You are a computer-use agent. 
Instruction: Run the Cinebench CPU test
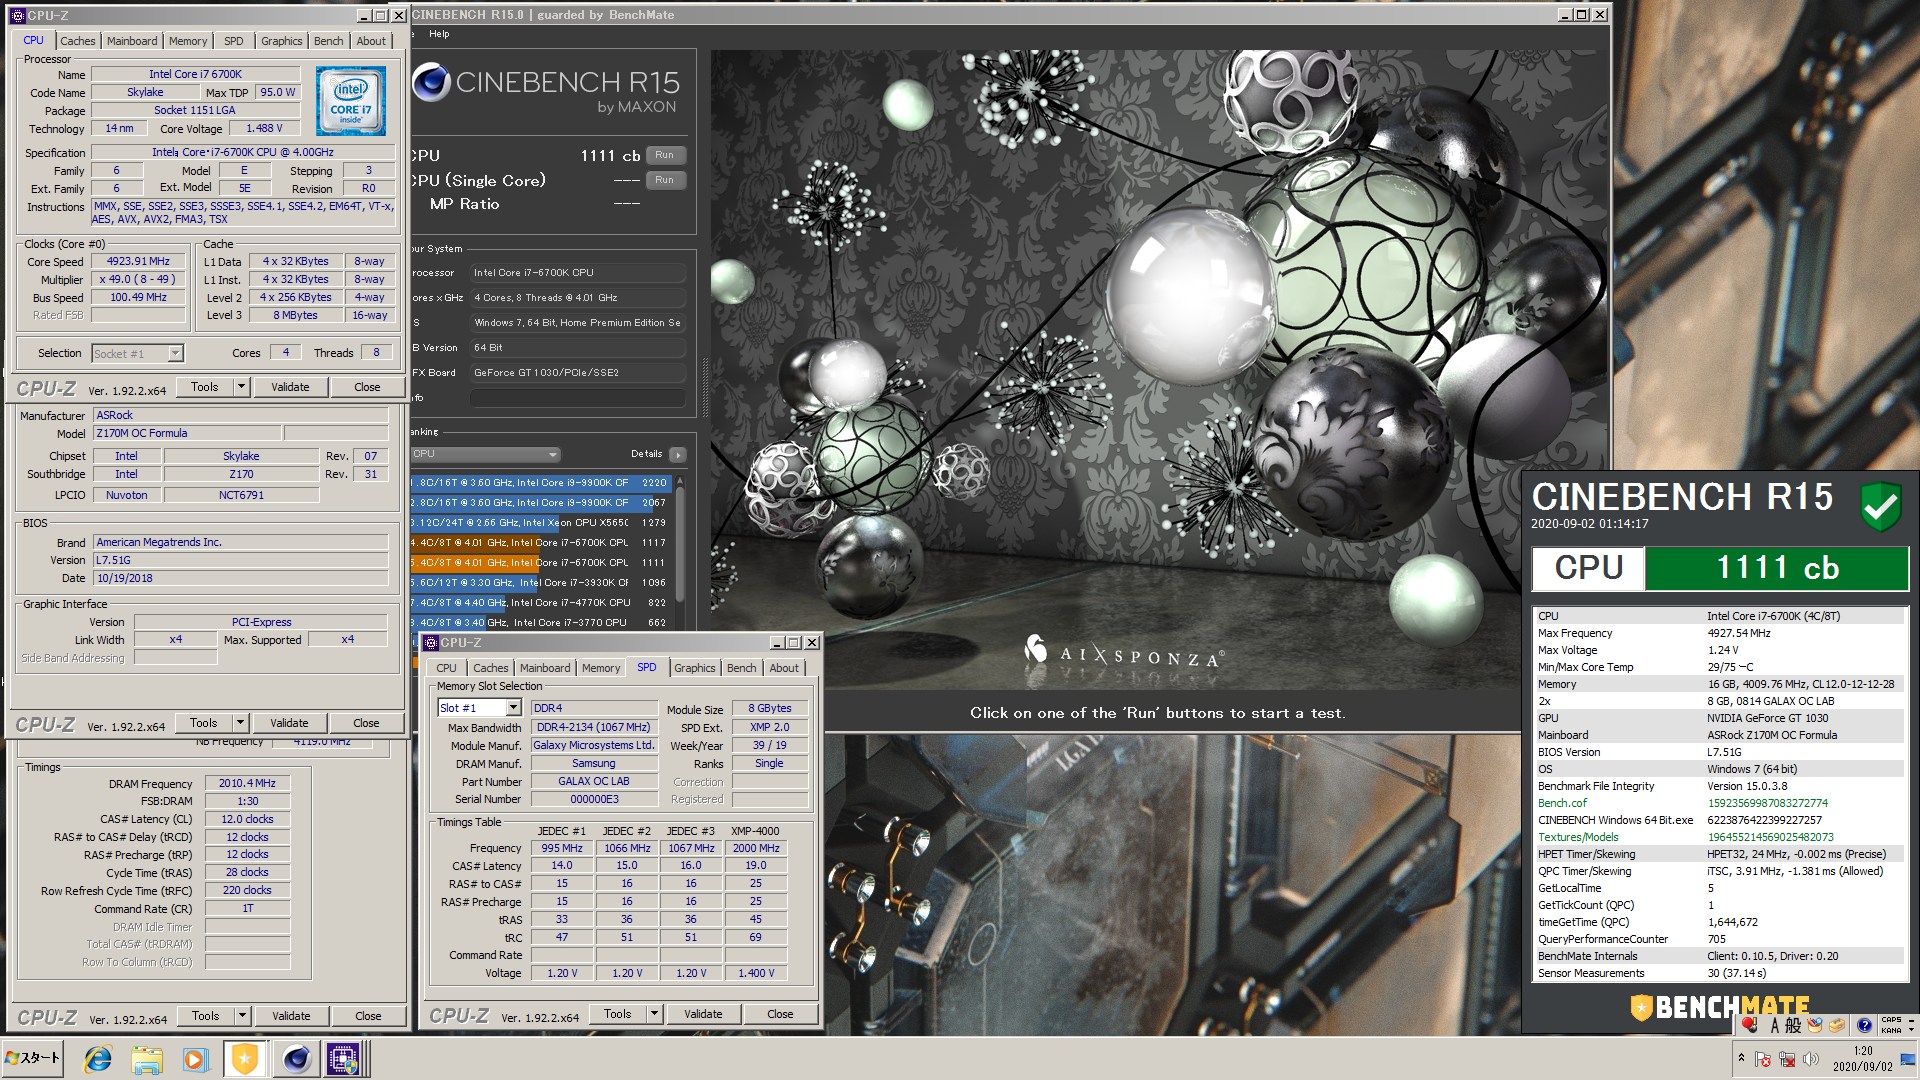tap(665, 155)
